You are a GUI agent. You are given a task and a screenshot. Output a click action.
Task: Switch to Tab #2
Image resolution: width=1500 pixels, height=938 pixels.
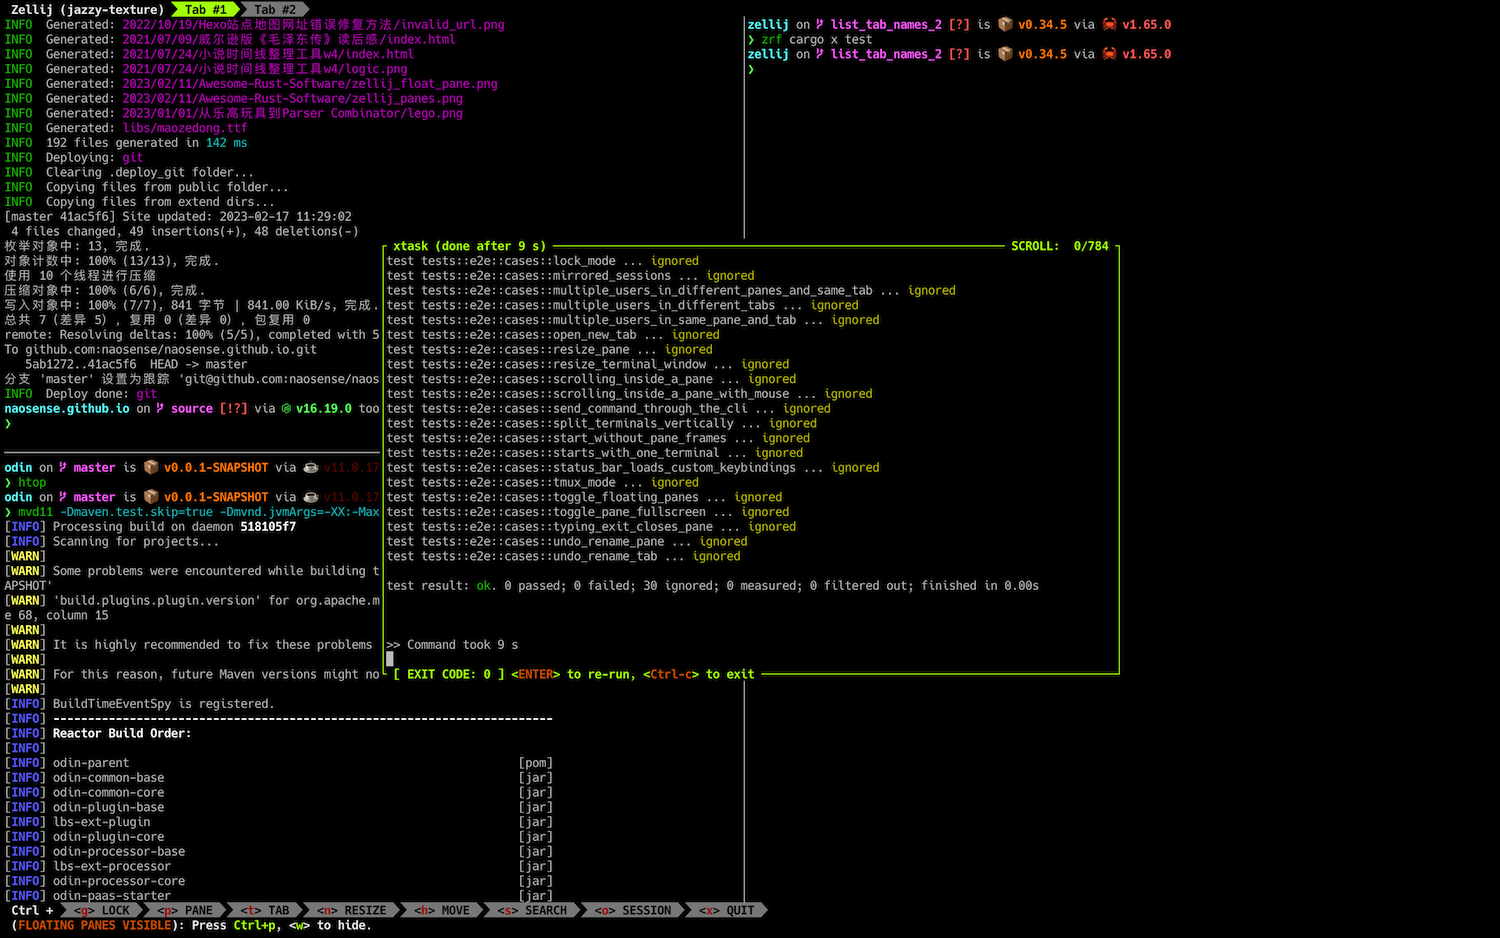point(275,10)
